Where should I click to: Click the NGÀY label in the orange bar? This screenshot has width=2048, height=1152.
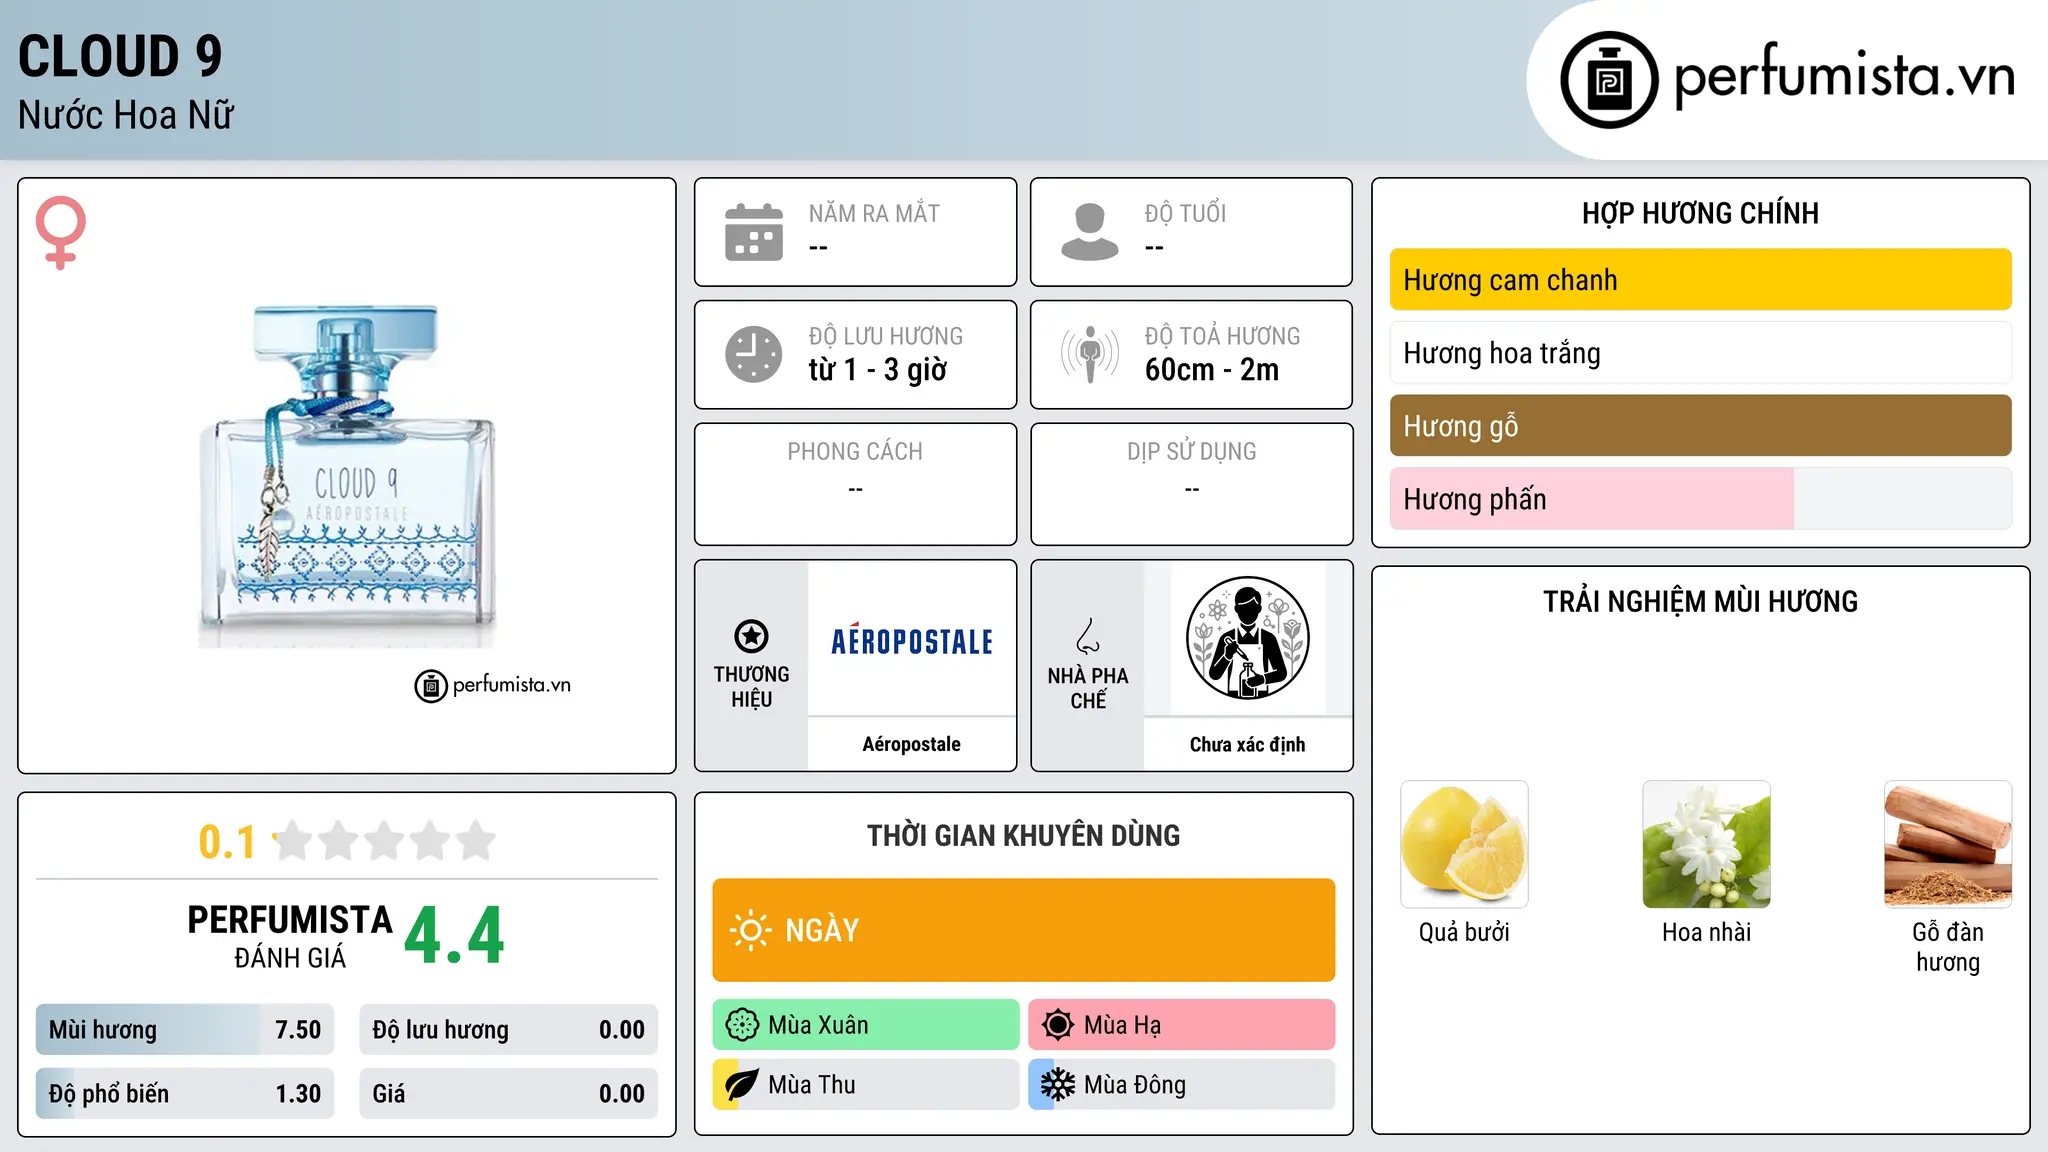pyautogui.click(x=822, y=931)
